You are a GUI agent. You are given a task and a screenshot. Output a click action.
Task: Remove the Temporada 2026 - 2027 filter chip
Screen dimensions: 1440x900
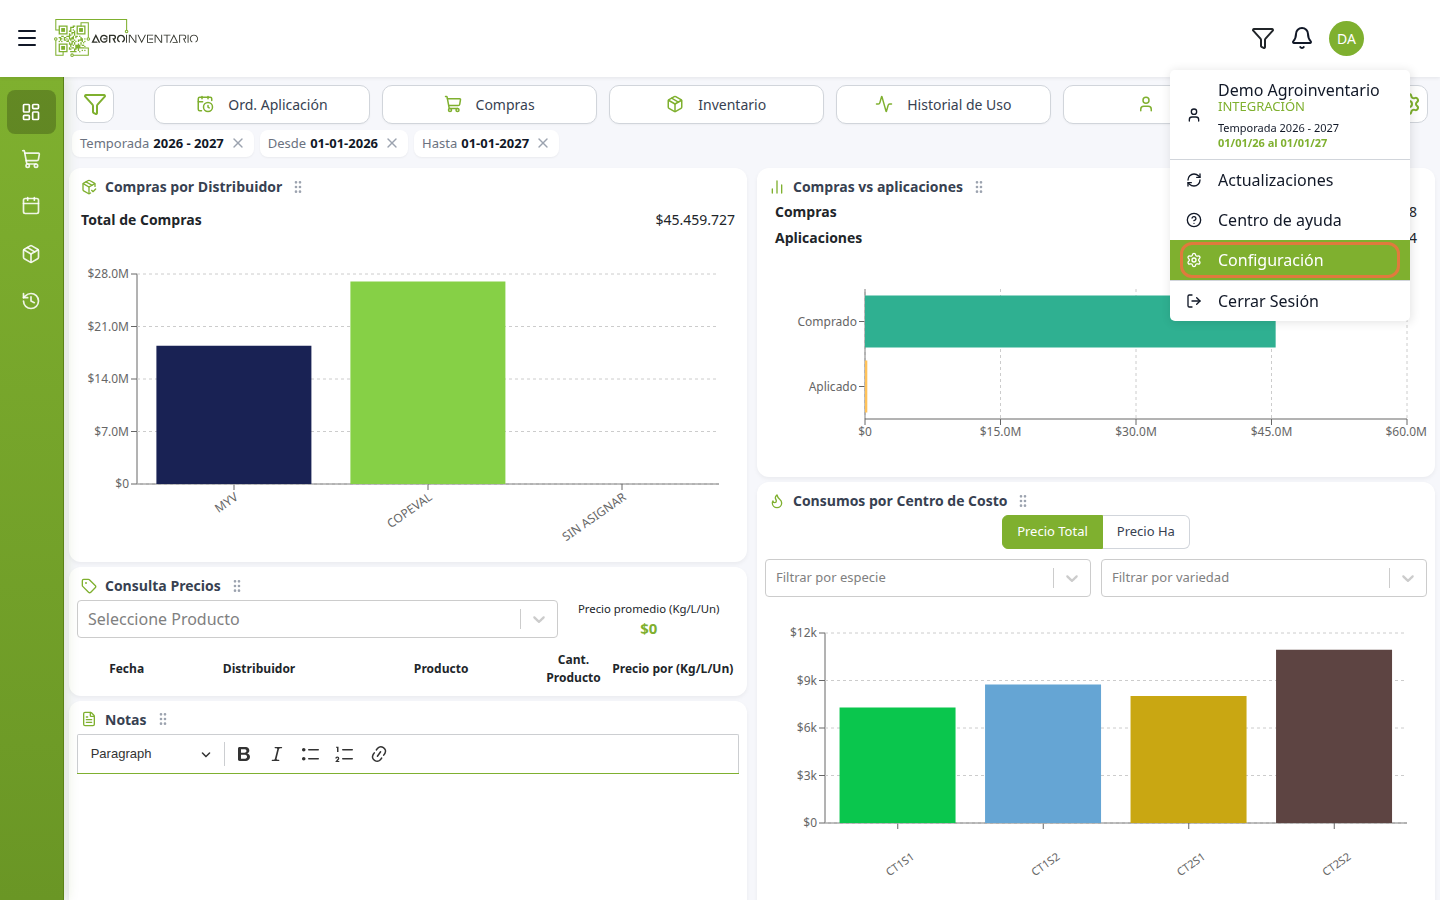point(238,143)
